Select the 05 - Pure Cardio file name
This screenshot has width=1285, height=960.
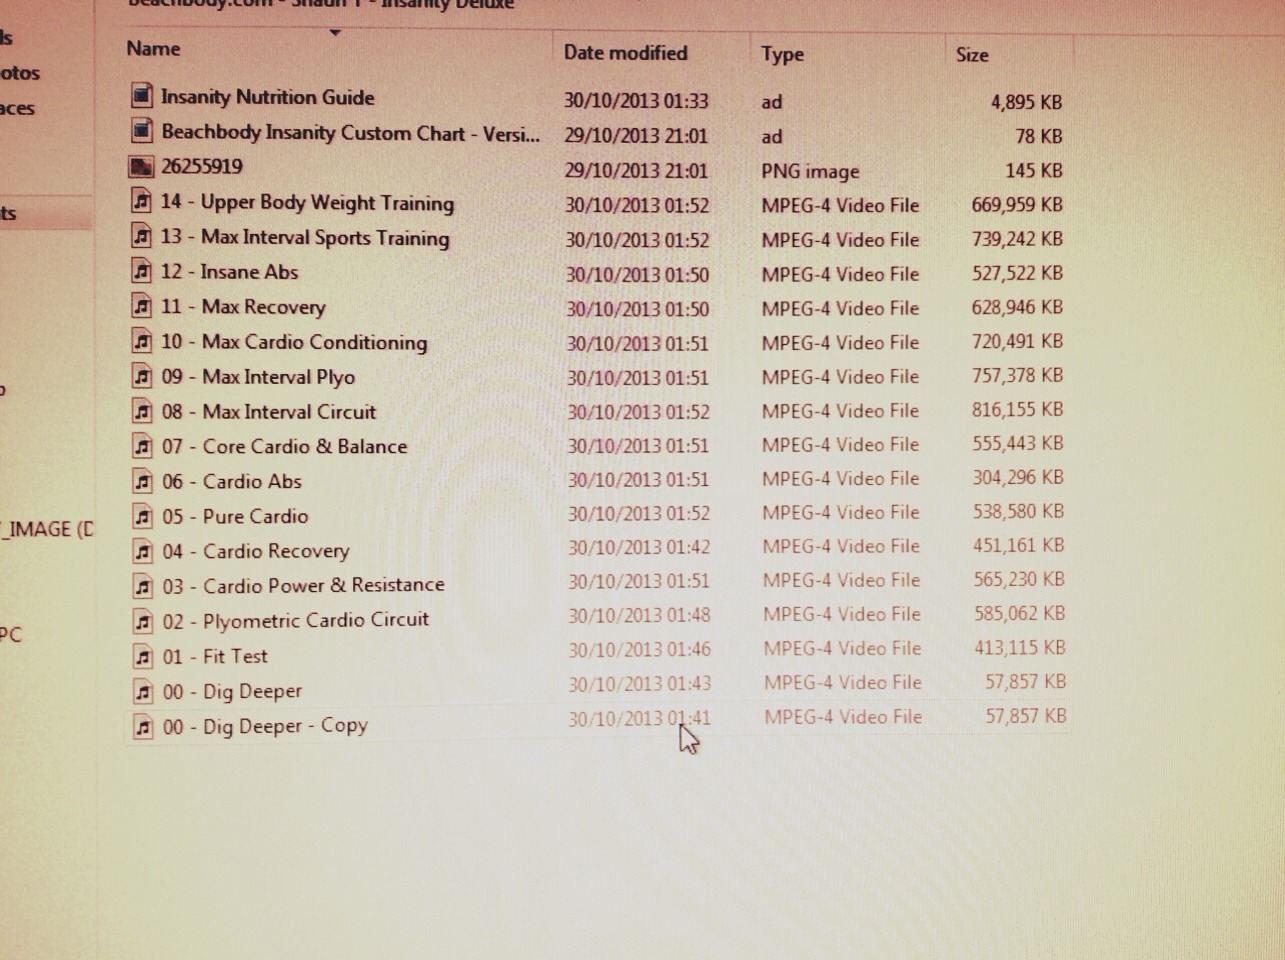click(235, 516)
